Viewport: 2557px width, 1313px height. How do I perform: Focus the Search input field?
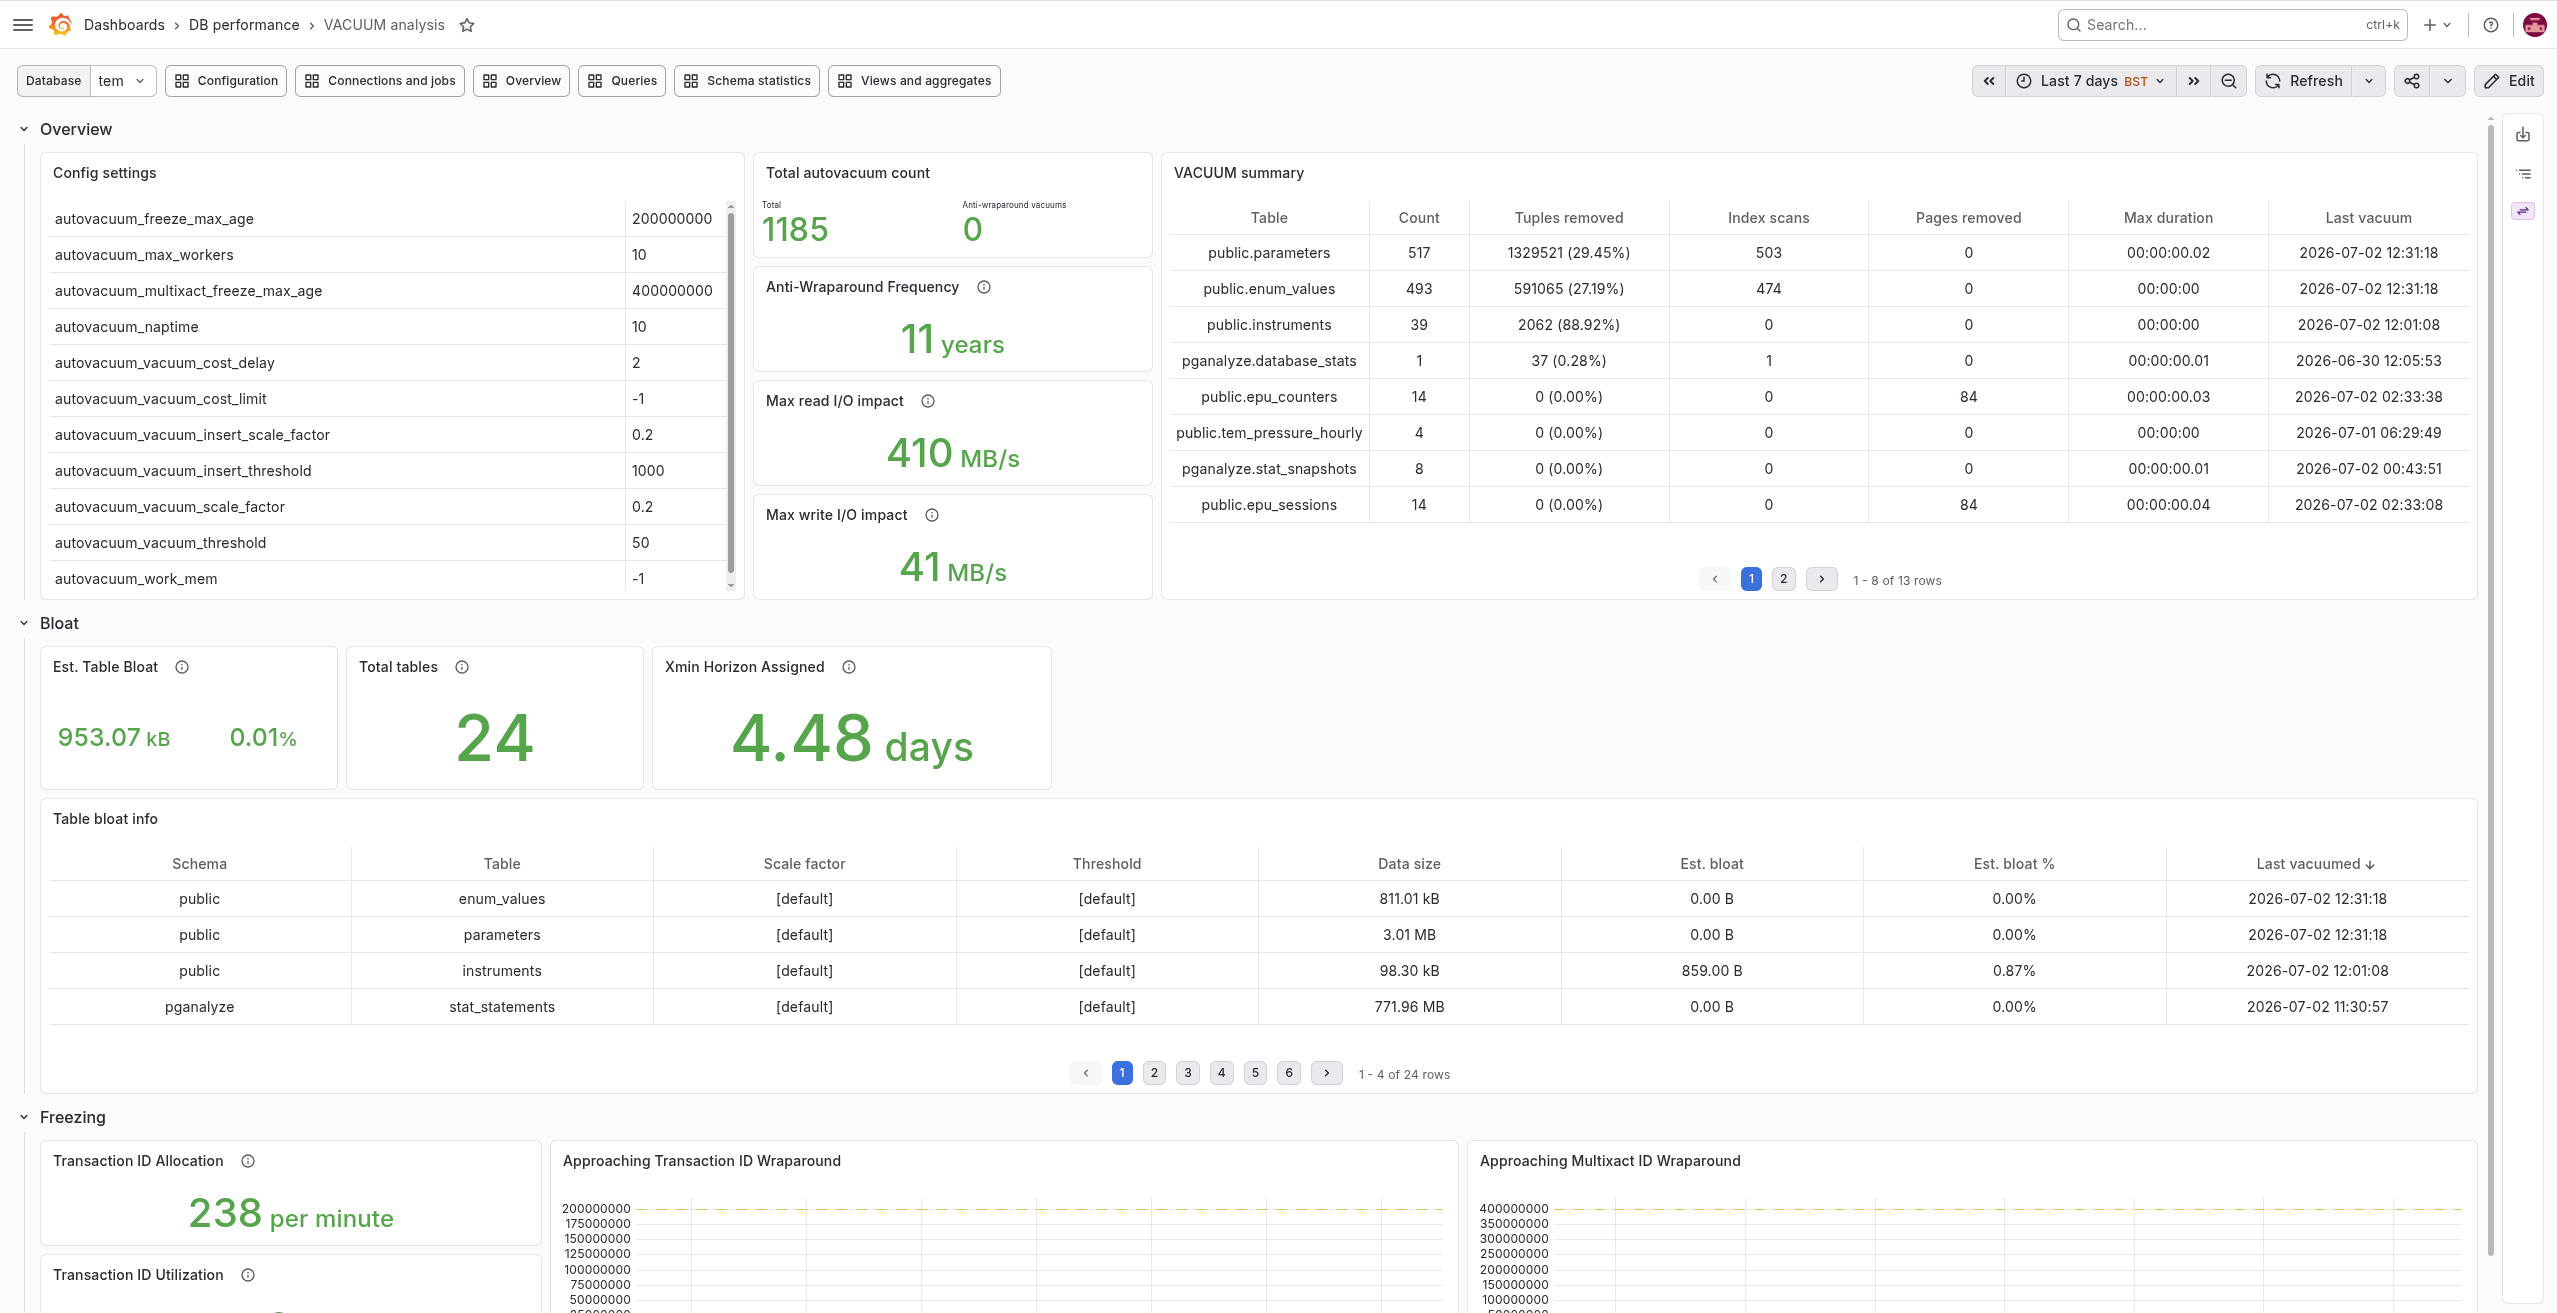[x=2232, y=25]
